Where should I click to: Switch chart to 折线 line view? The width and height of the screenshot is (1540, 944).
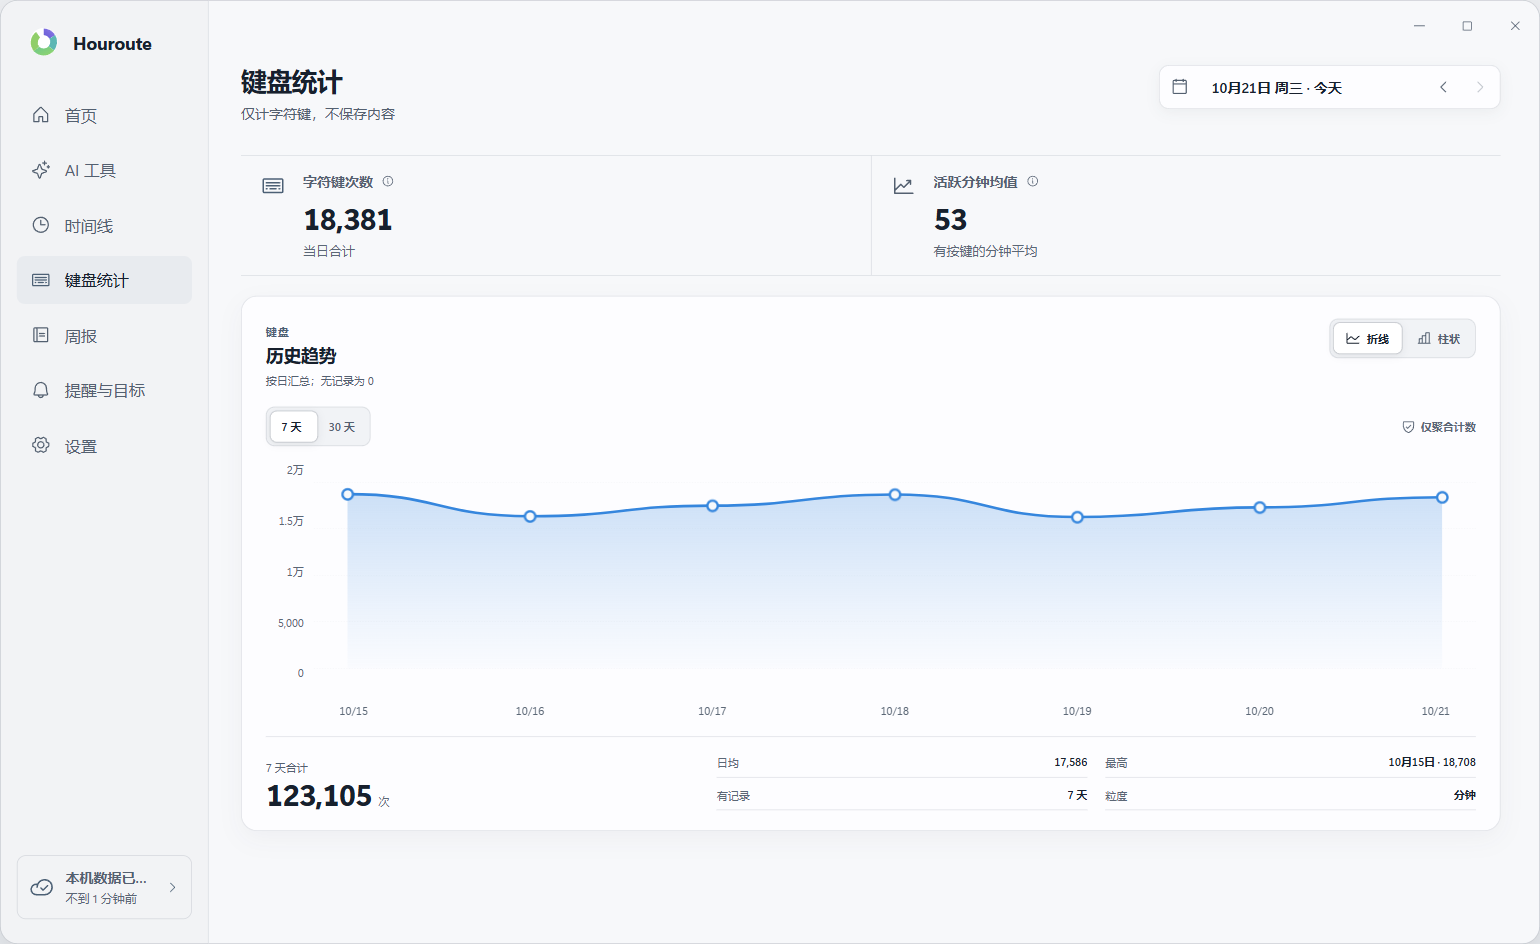(x=1367, y=339)
